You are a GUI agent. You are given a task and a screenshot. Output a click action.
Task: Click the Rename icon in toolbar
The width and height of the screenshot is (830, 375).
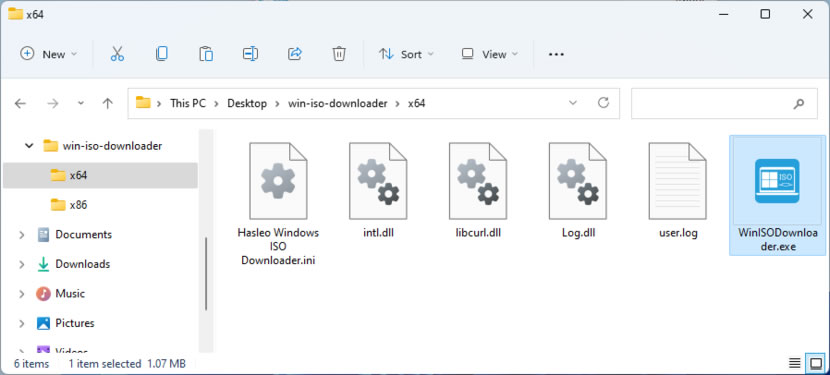pos(250,53)
